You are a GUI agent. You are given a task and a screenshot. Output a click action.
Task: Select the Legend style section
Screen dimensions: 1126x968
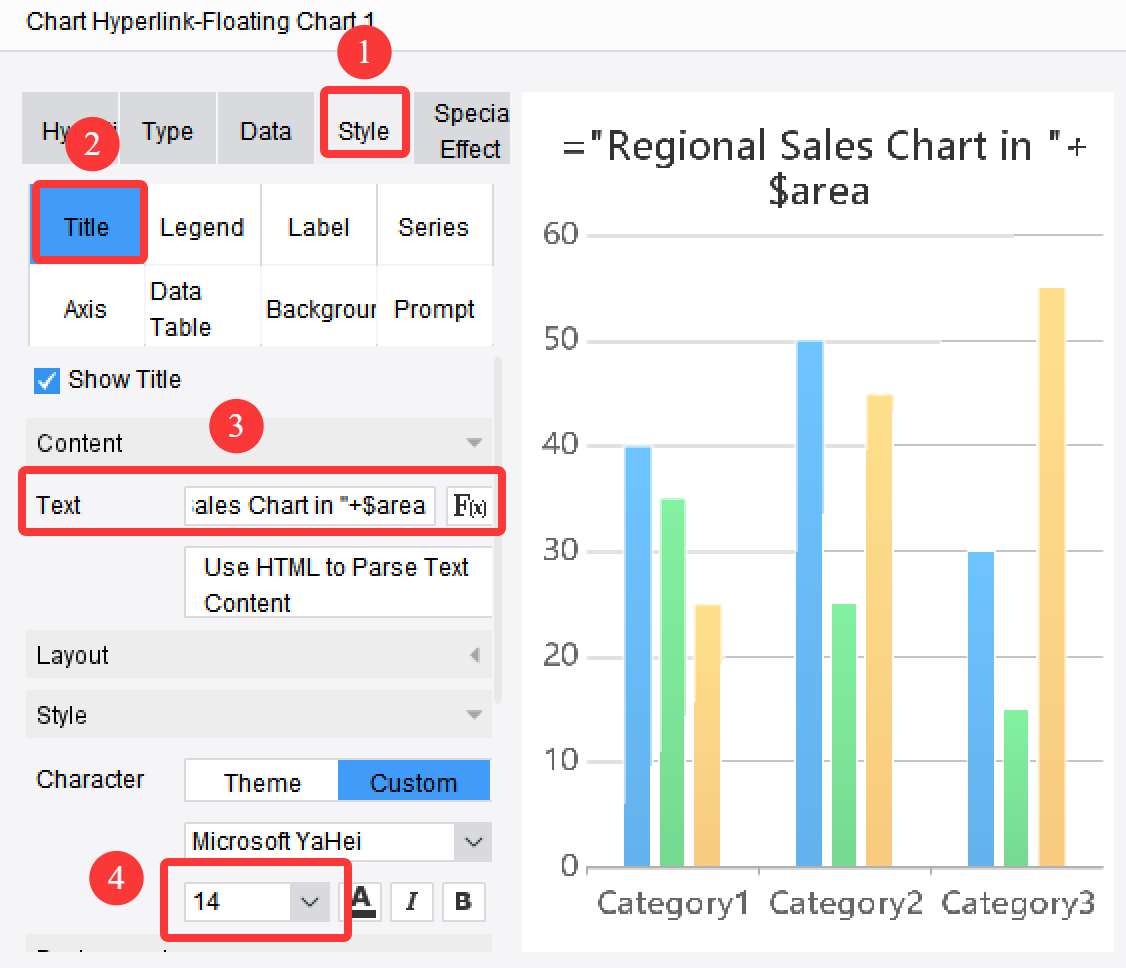[202, 227]
